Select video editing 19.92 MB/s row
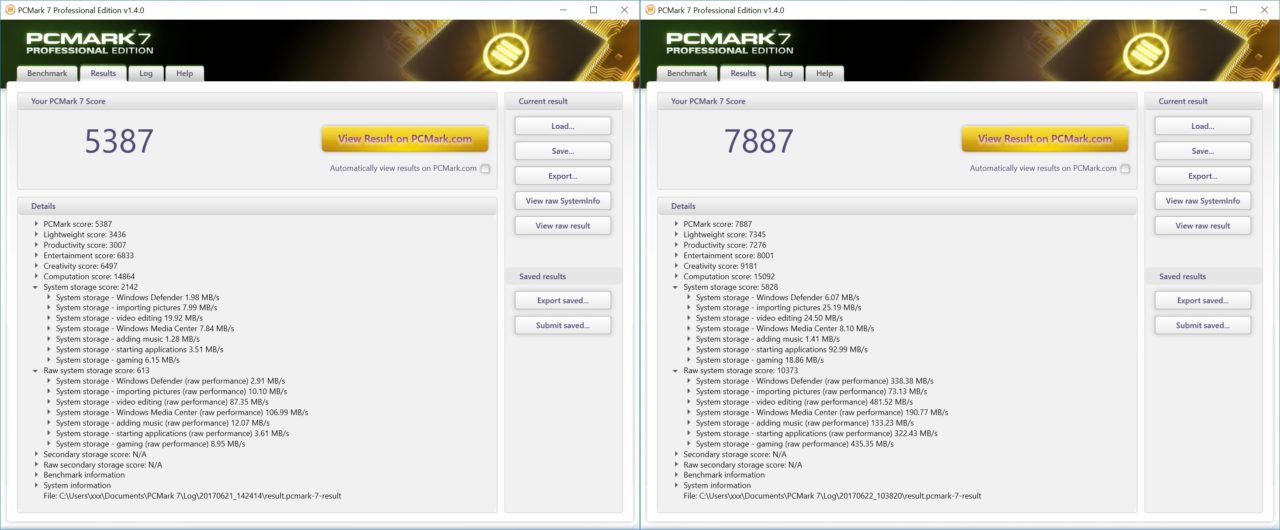Viewport: 1280px width, 530px height. pos(133,318)
